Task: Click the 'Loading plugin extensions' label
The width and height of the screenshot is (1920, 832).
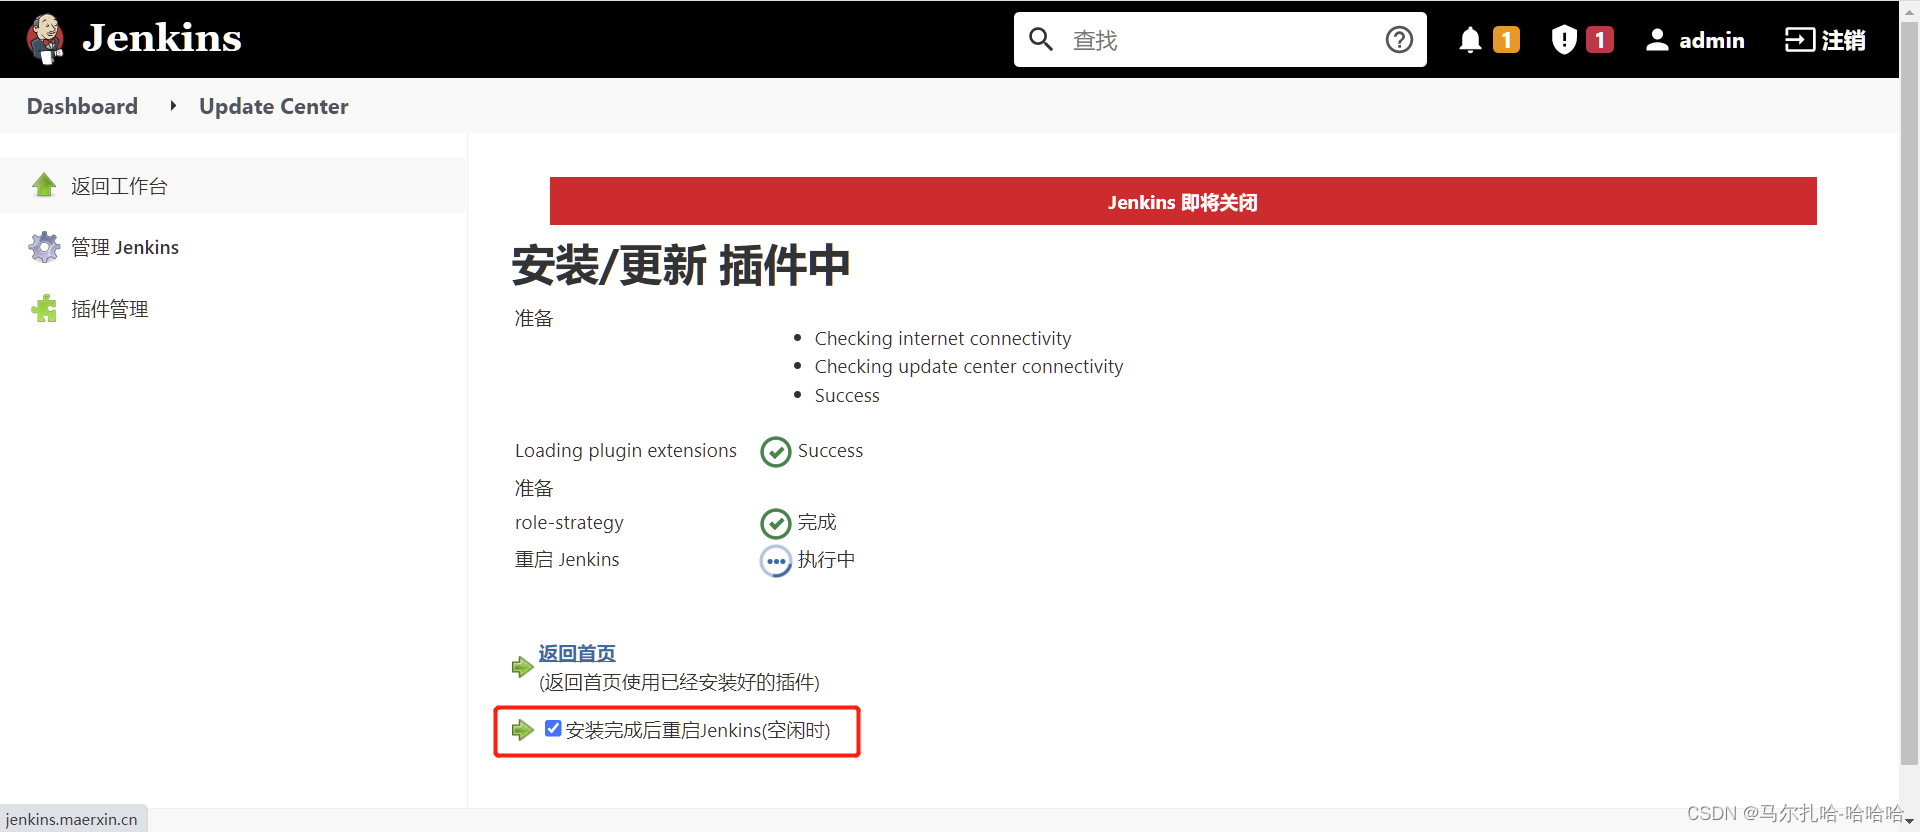Action: [x=626, y=451]
